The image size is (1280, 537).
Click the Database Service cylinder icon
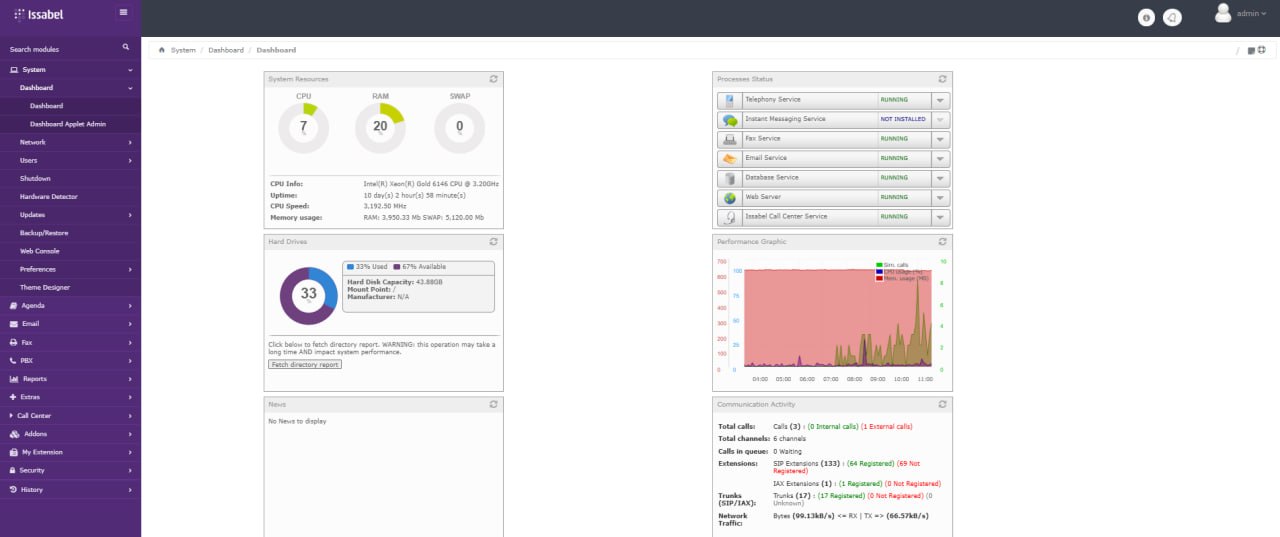730,178
